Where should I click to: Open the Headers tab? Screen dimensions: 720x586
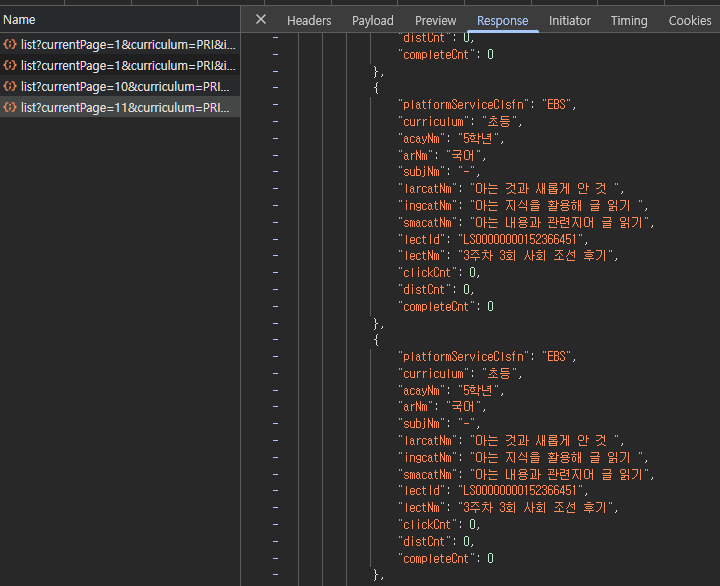(309, 21)
